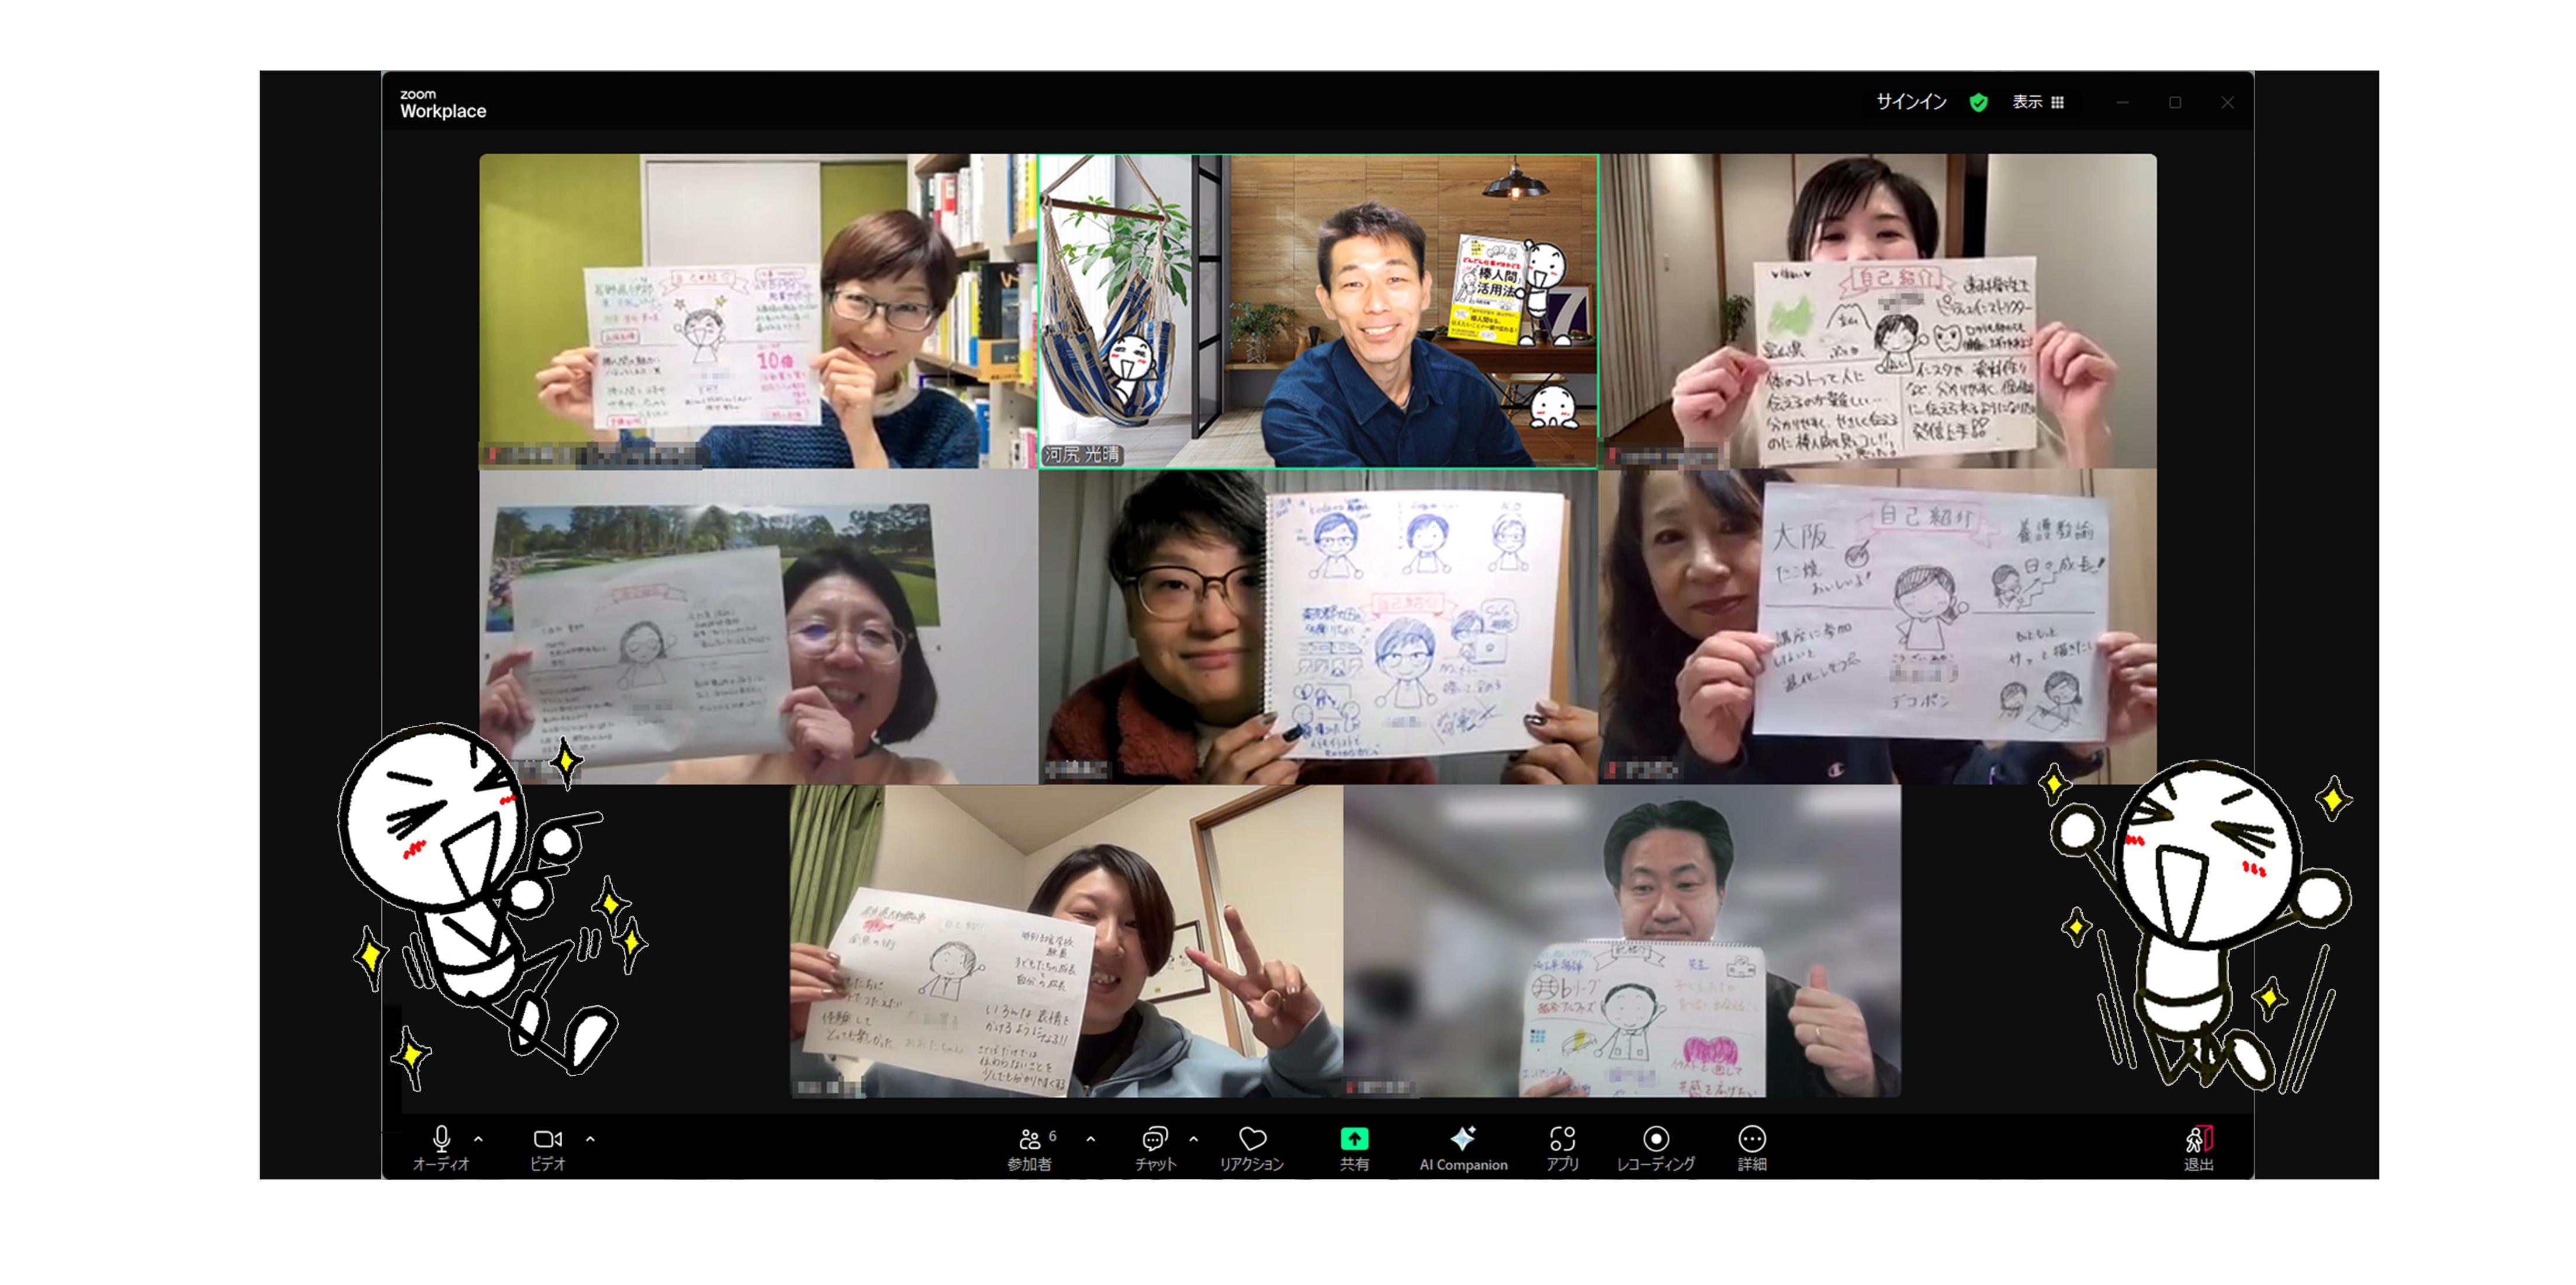
Task: Expand audio options chevron next to オーディオ
Action: pyautogui.click(x=478, y=1139)
